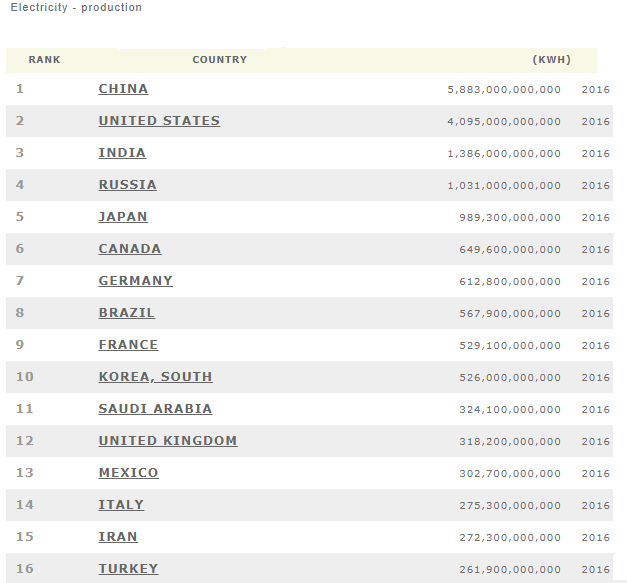Click the COUNTRY column header
Screen dimensions: 627x583
(219, 60)
